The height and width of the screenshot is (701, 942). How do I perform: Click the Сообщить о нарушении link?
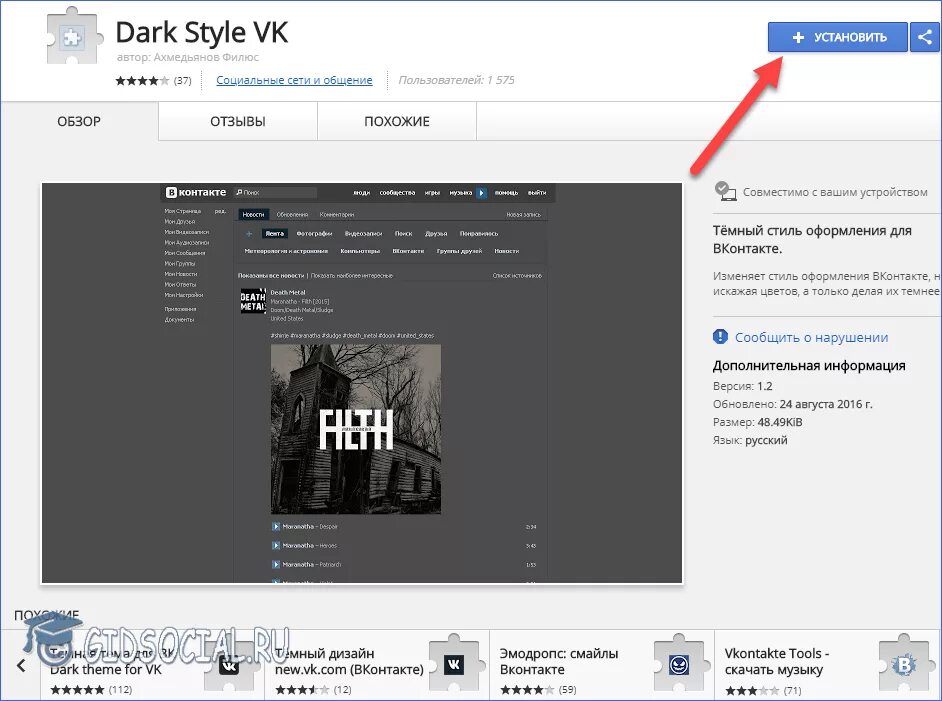pos(811,338)
